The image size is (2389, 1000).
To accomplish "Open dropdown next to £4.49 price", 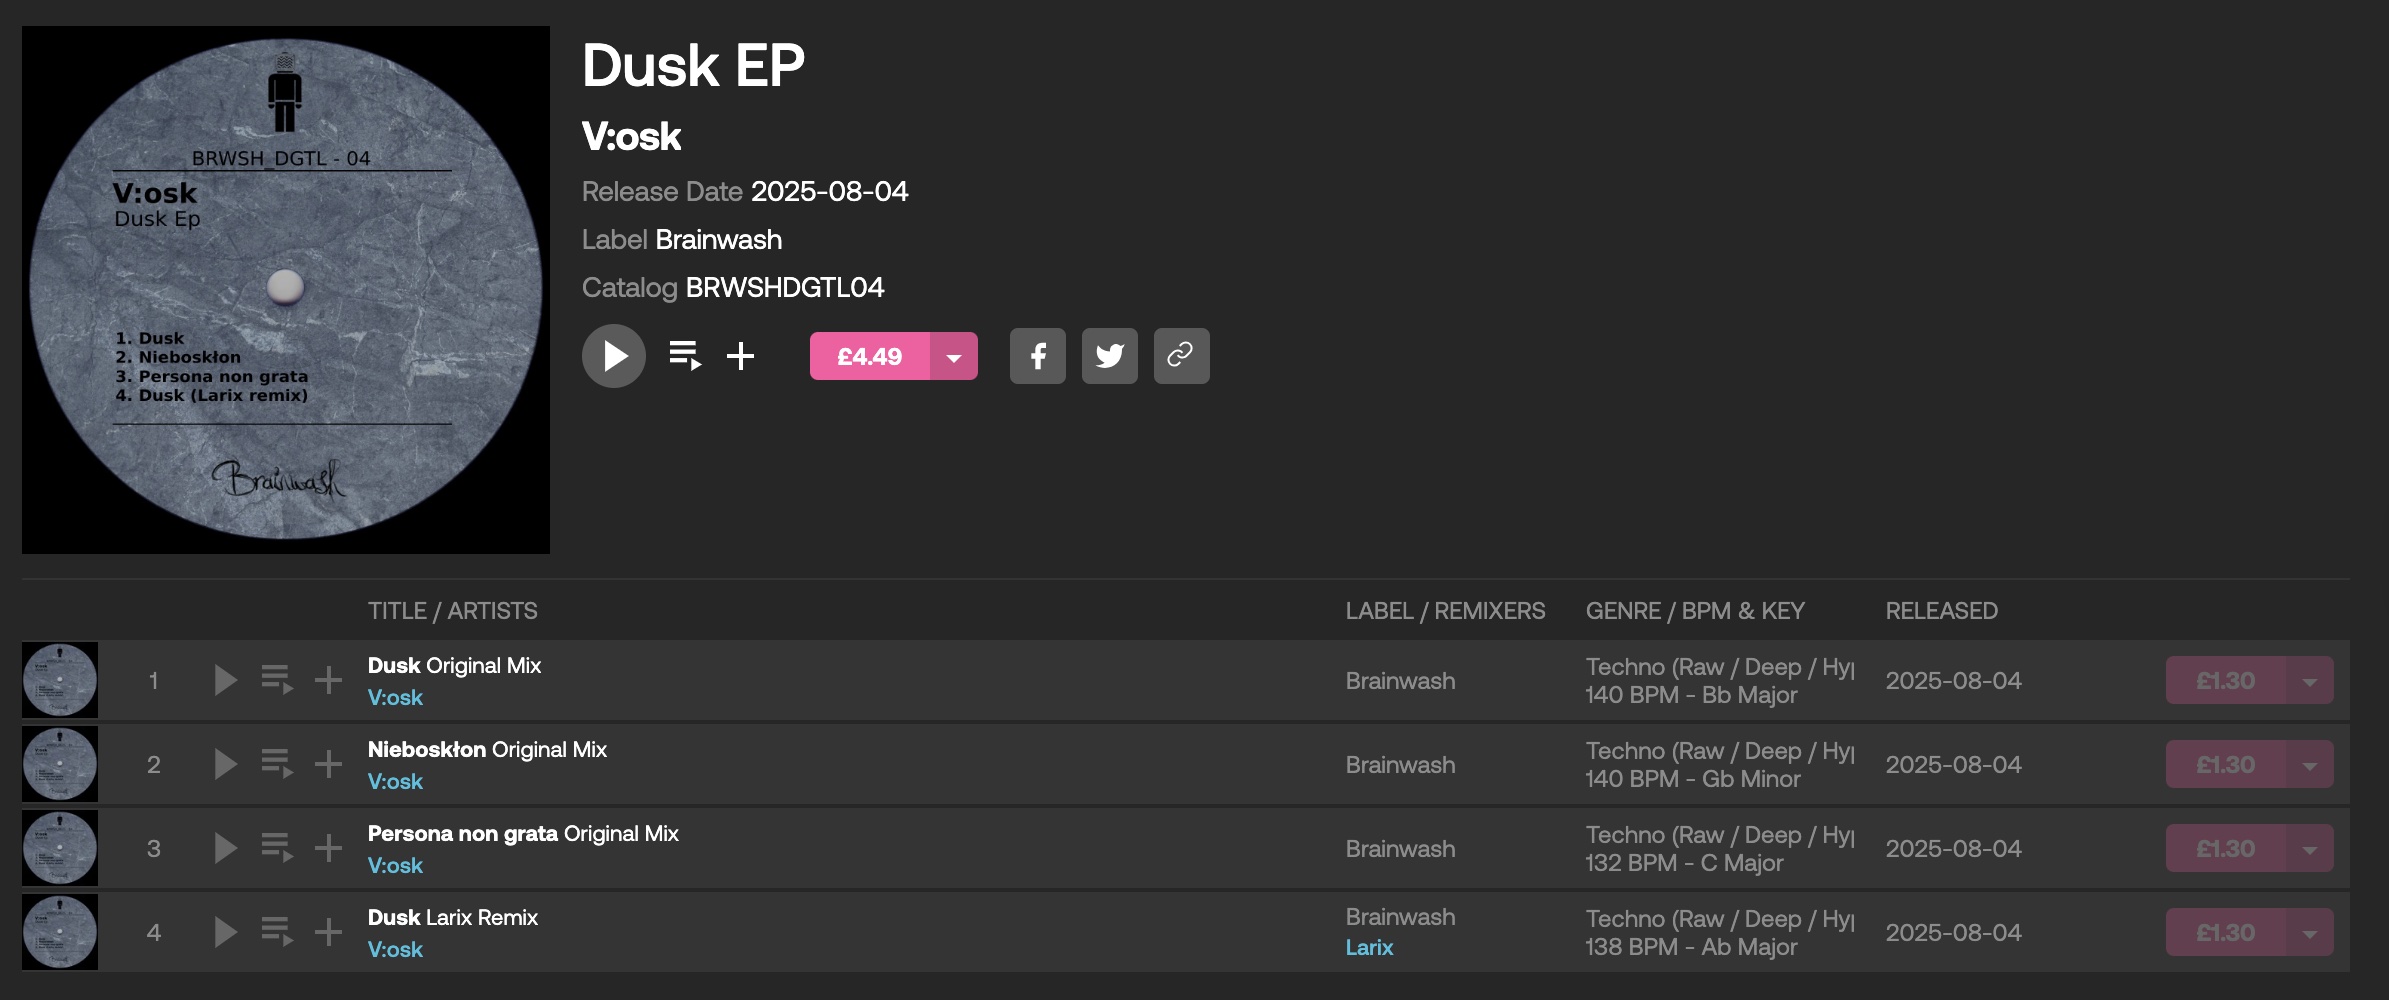I will (x=954, y=357).
